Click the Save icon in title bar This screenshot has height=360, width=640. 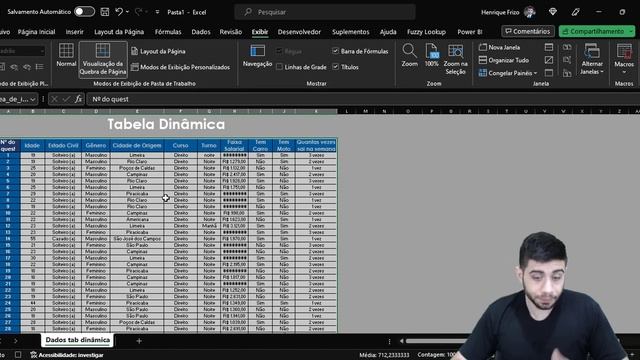coord(105,12)
